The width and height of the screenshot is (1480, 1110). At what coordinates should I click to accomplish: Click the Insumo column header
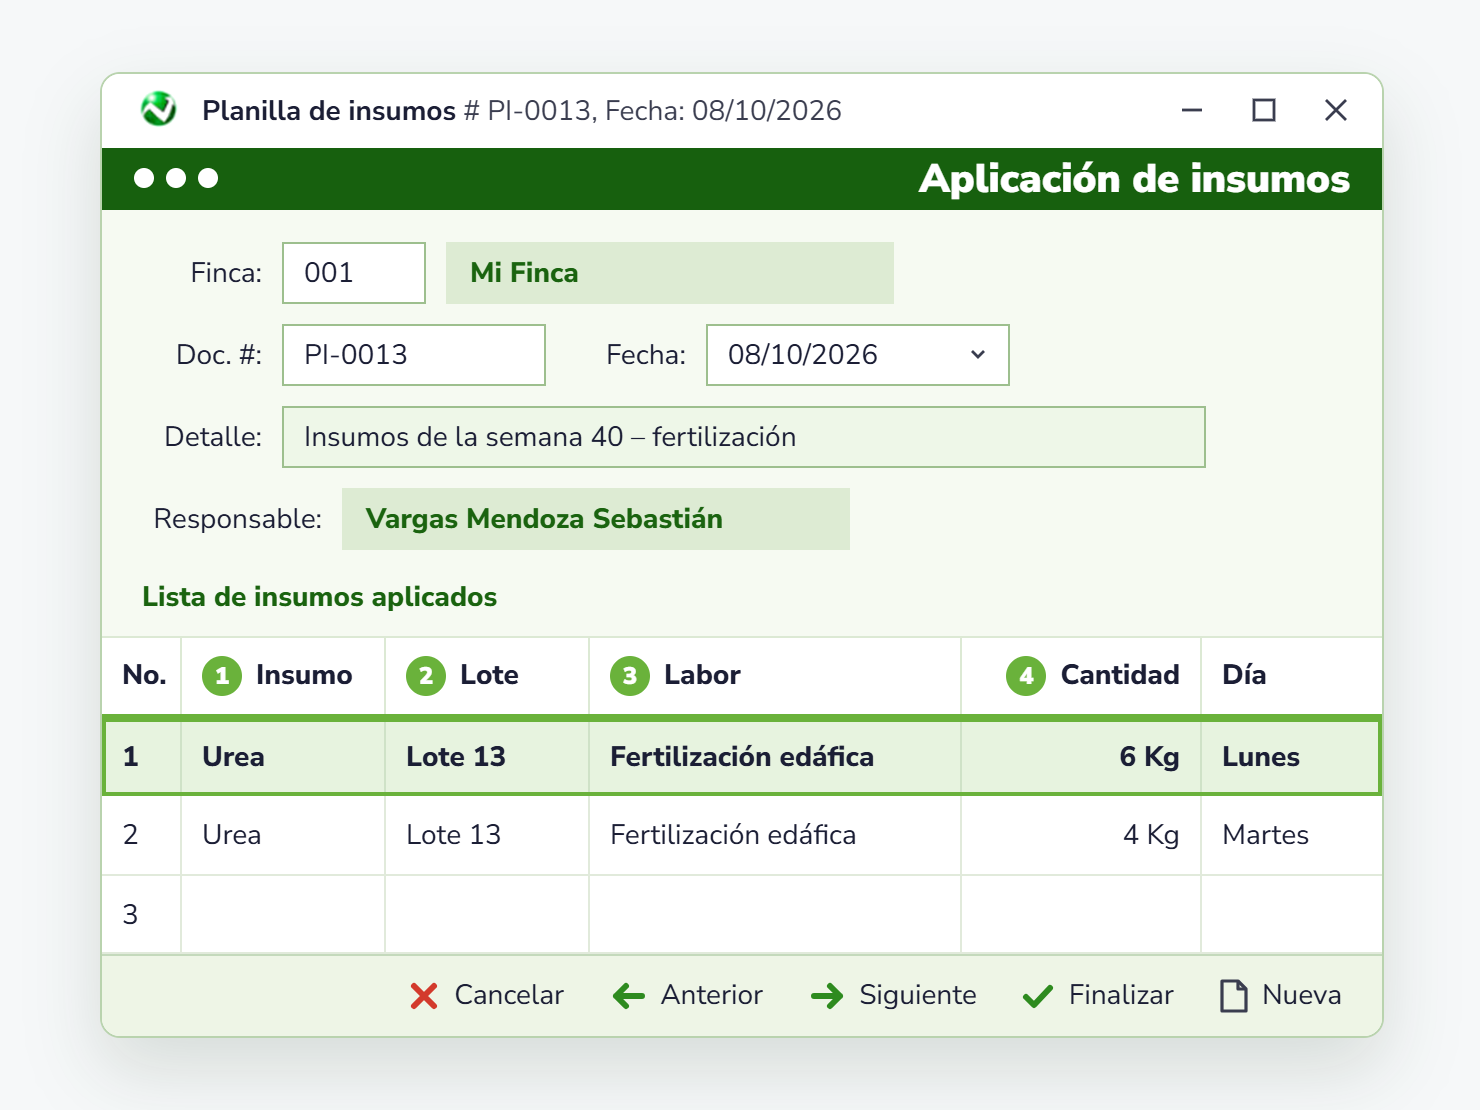click(283, 676)
